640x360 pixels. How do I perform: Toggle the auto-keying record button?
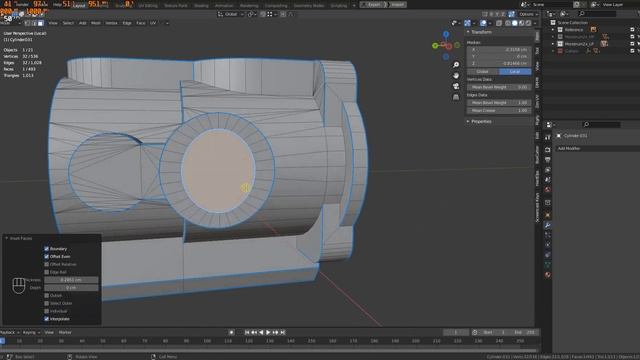(x=231, y=332)
